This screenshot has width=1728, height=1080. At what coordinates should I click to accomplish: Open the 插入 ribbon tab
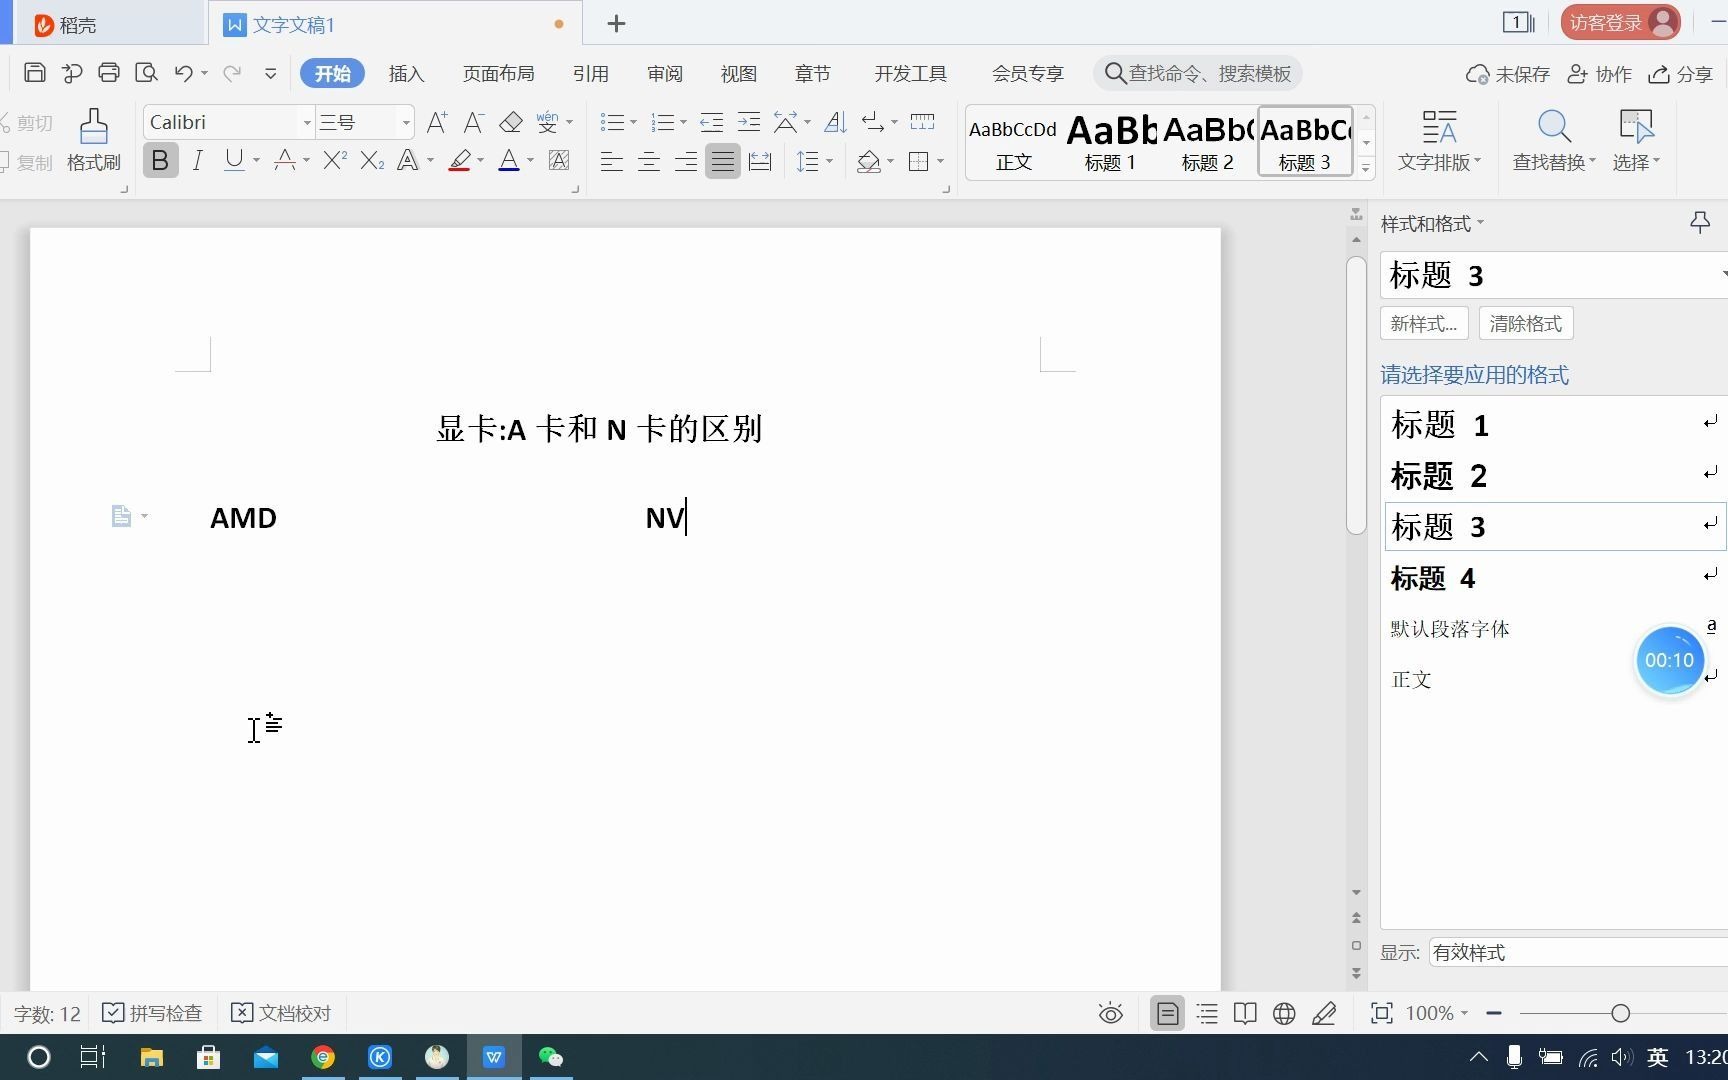click(406, 73)
